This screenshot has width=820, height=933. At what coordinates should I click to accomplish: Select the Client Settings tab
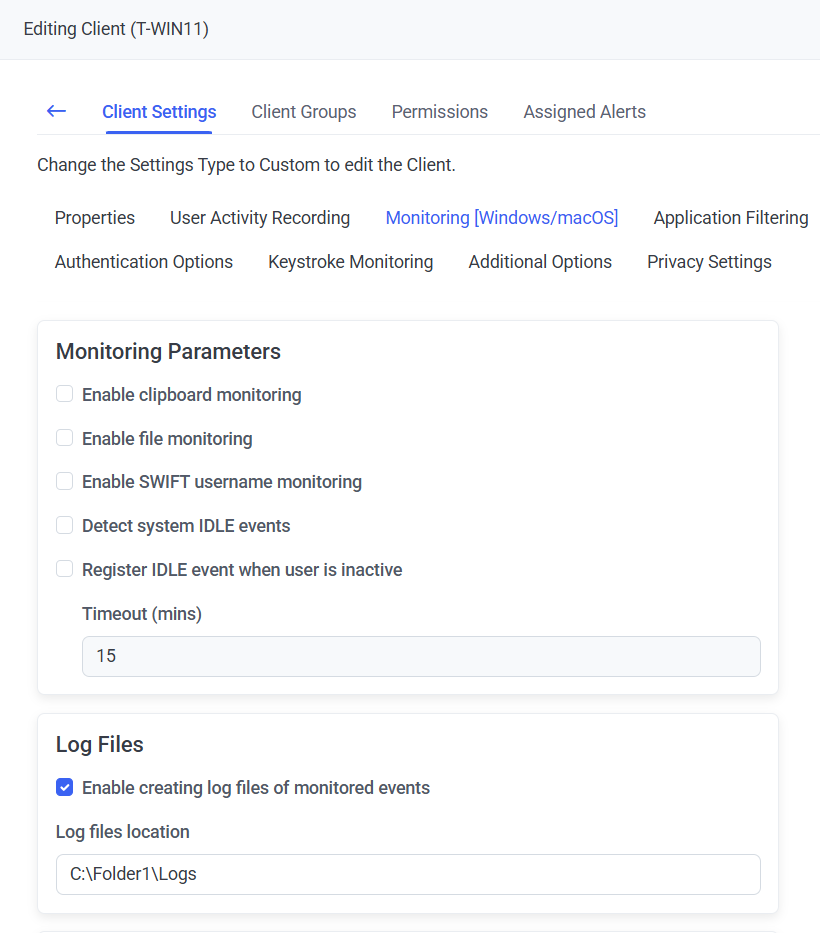(159, 112)
